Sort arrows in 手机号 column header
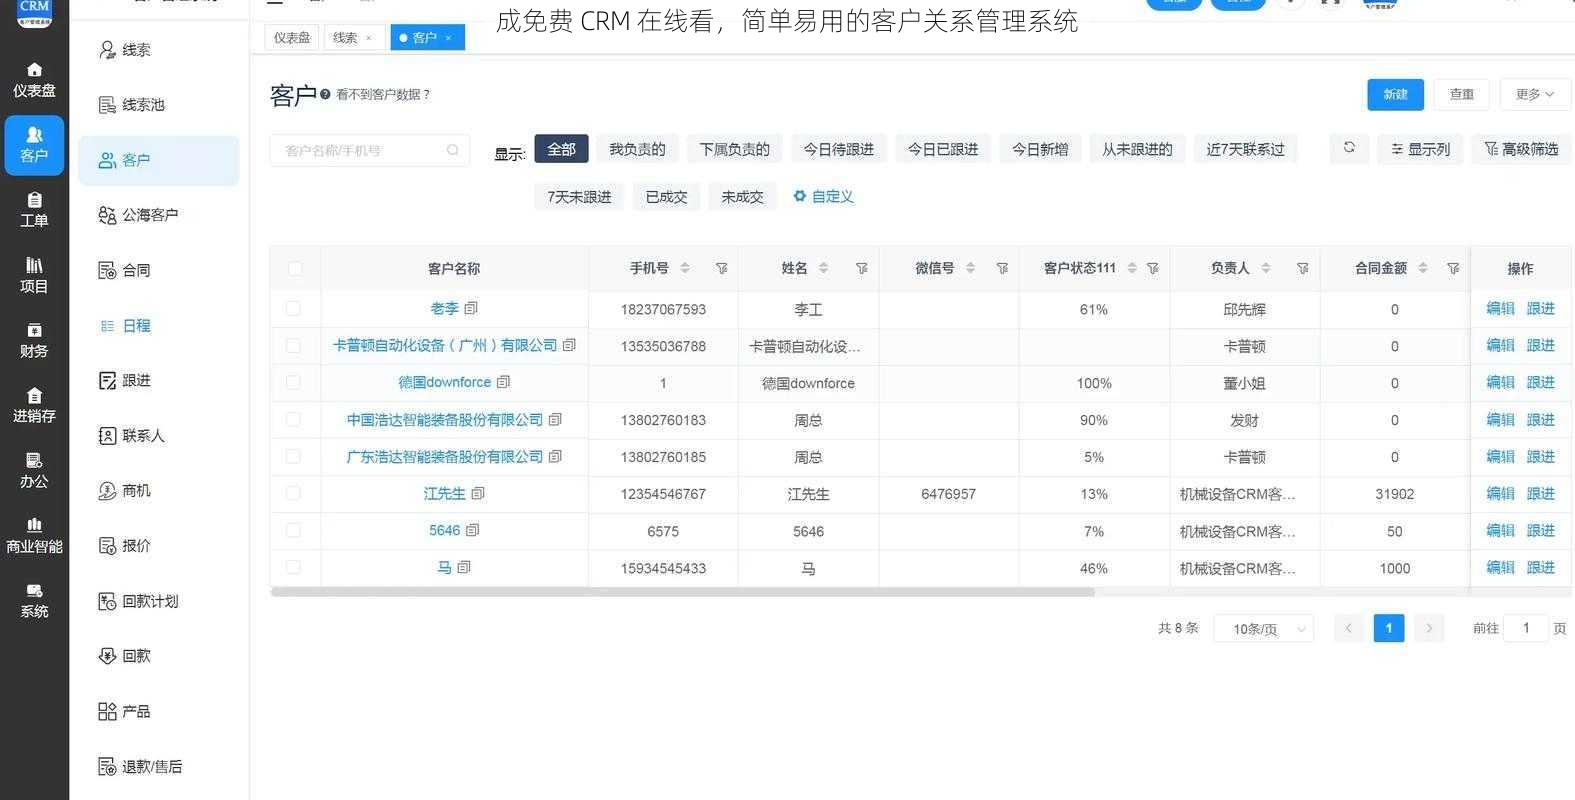The height and width of the screenshot is (800, 1575). (x=685, y=268)
